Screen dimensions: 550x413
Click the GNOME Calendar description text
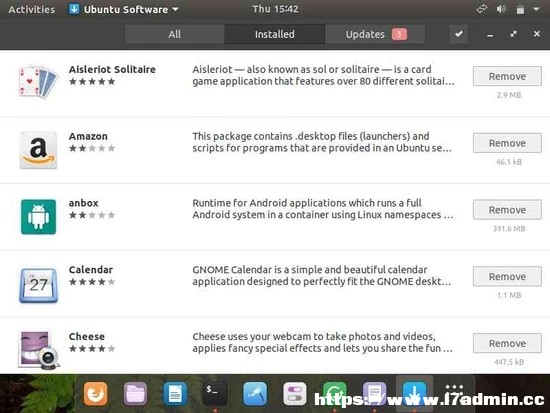click(x=322, y=275)
